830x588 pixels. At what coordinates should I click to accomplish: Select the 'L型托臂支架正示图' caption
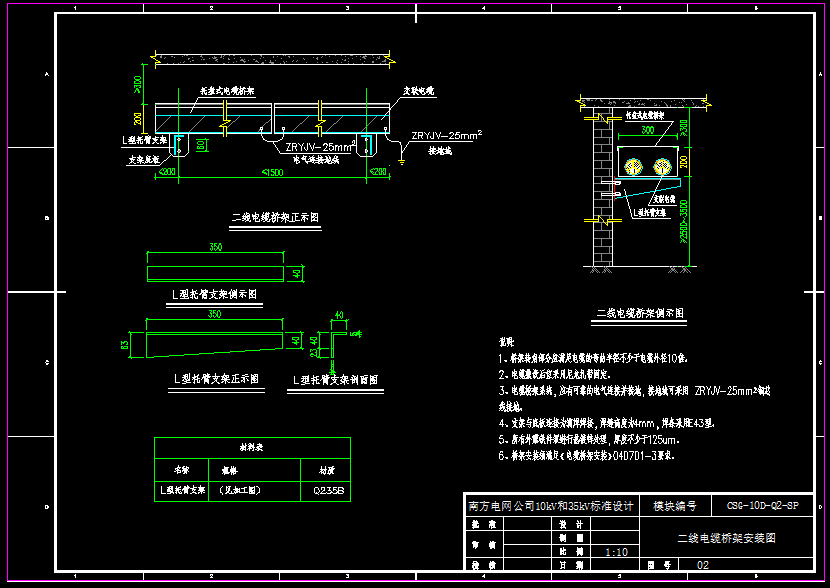pos(216,379)
